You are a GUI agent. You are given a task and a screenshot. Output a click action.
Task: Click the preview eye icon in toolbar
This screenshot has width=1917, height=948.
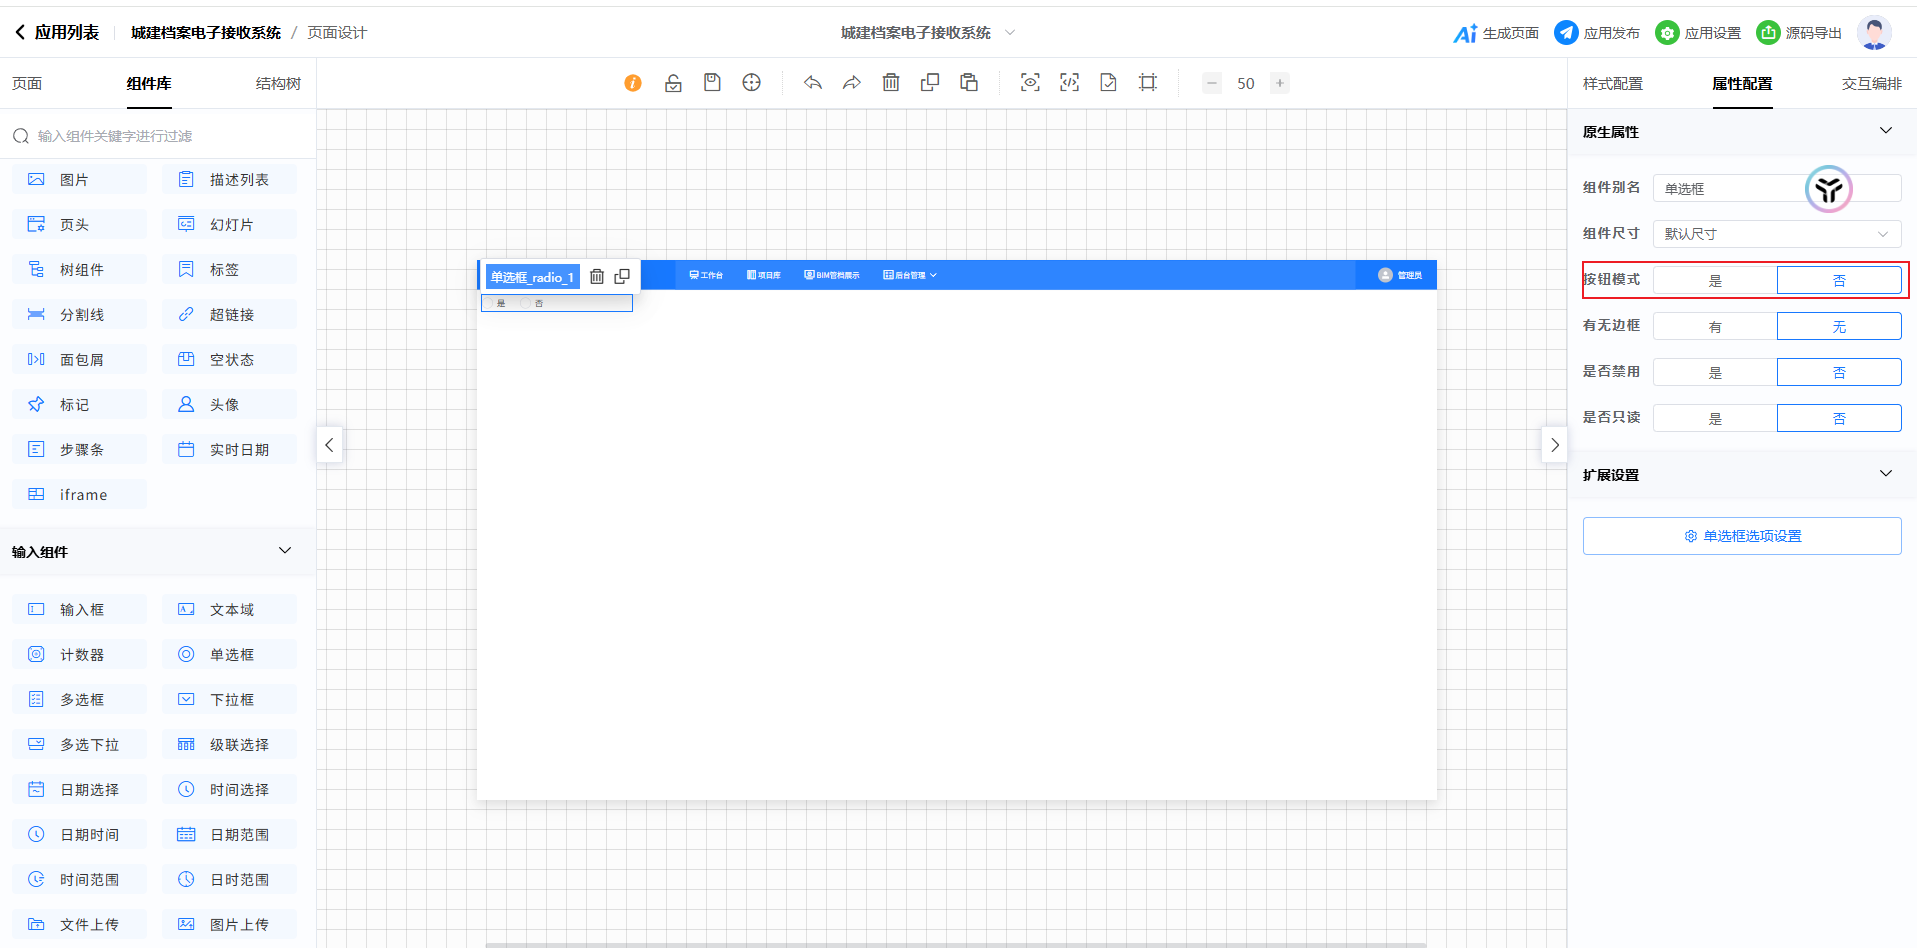(1030, 83)
